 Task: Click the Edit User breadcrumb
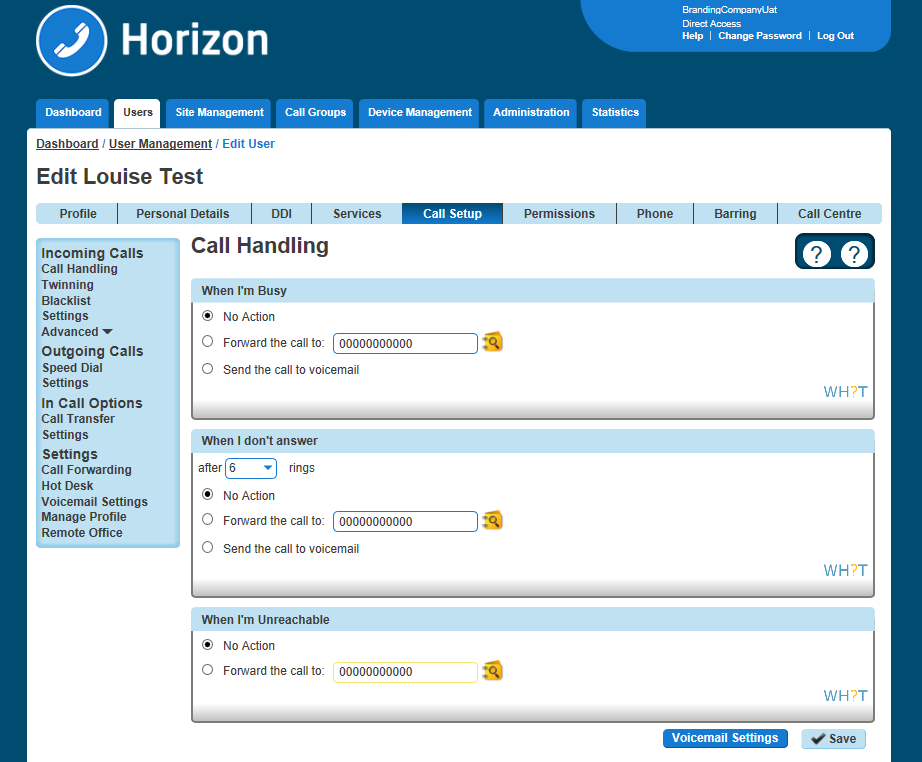tap(248, 144)
